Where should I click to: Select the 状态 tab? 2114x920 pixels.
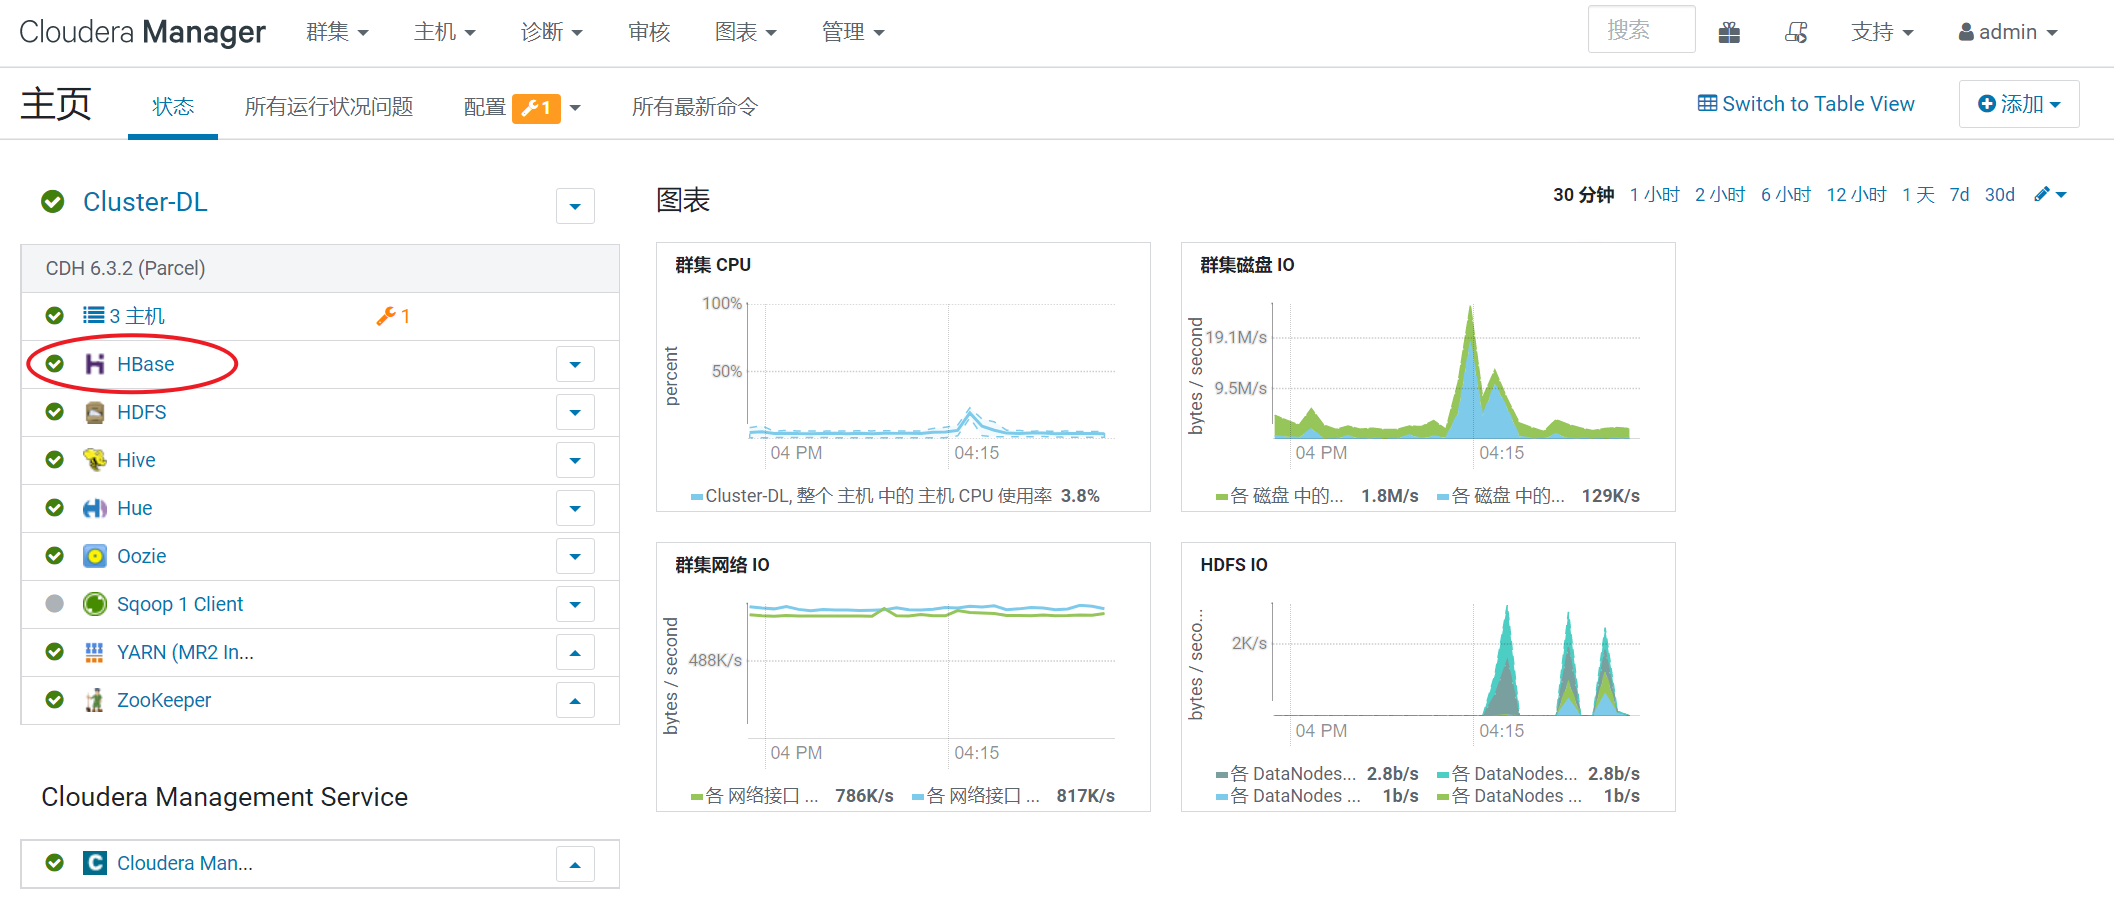click(x=173, y=107)
